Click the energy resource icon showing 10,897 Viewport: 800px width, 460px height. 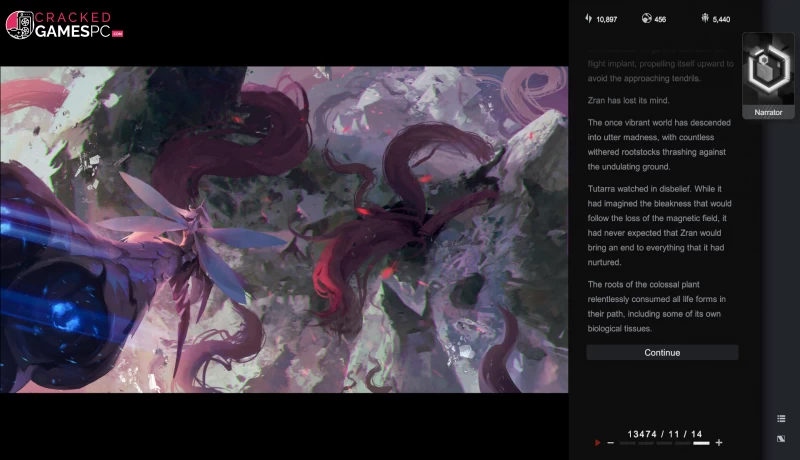tap(589, 18)
